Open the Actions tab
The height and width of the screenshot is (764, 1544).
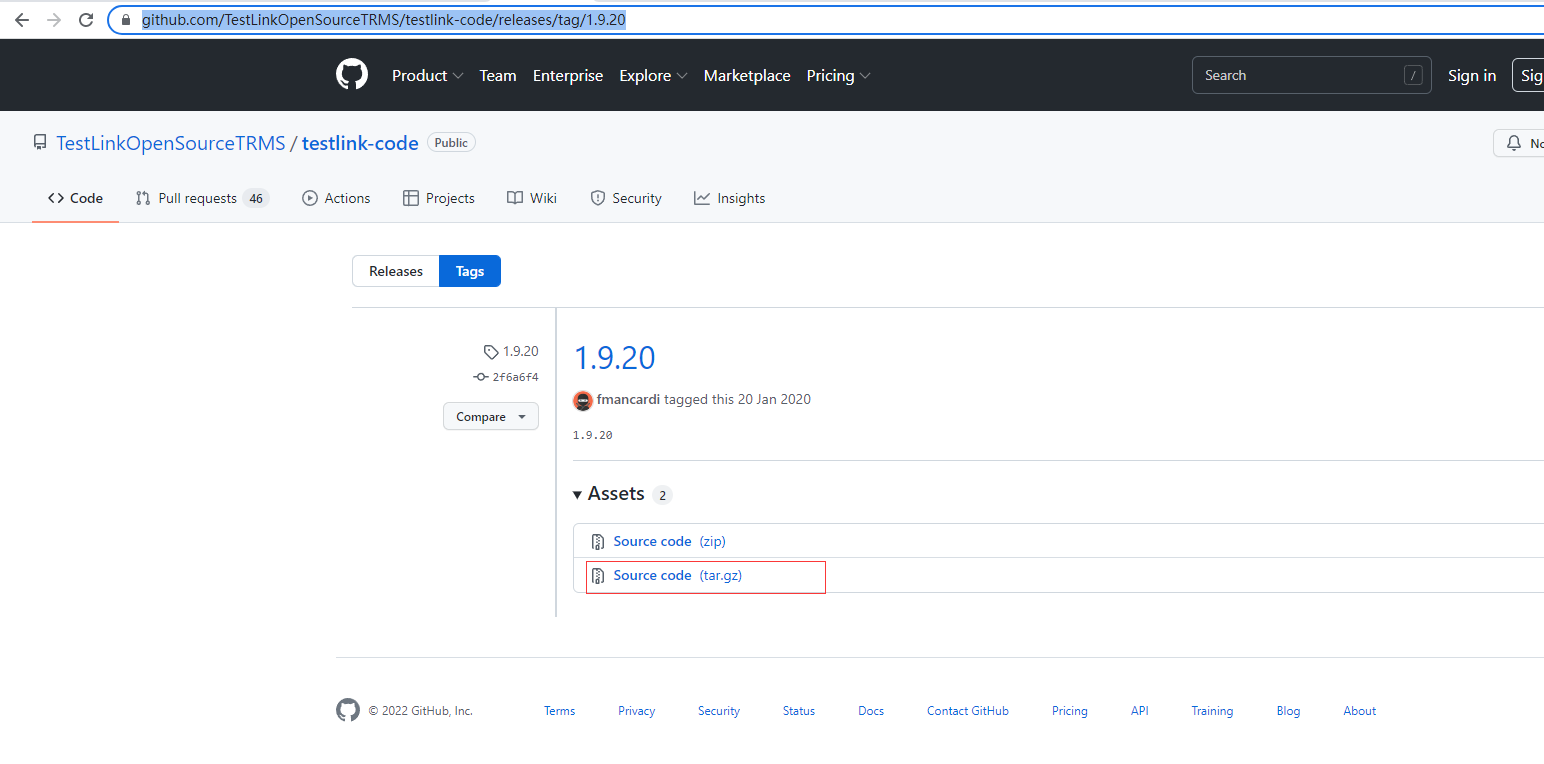[x=336, y=198]
